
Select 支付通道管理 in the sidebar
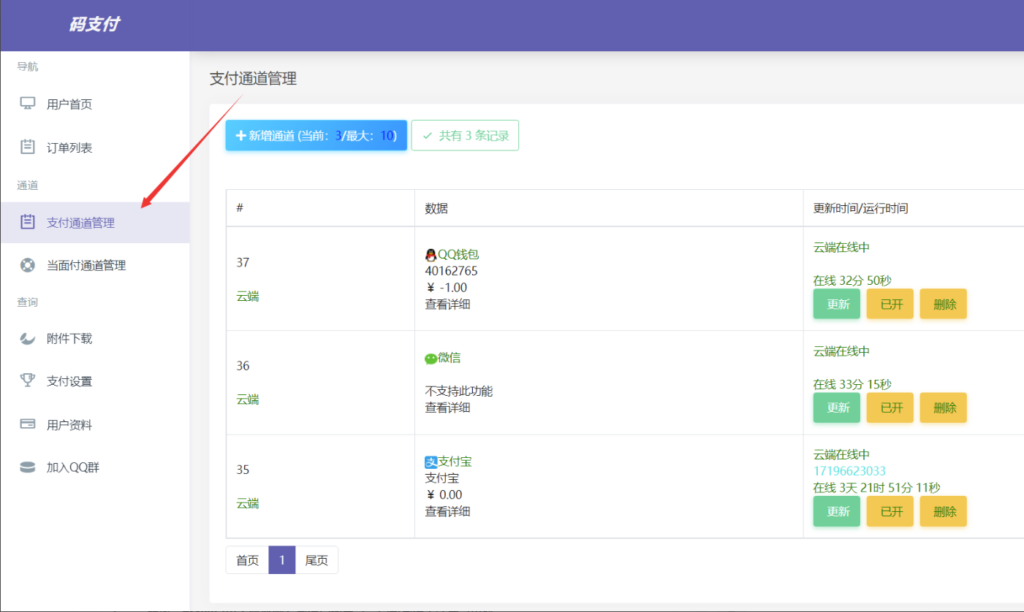tap(95, 222)
